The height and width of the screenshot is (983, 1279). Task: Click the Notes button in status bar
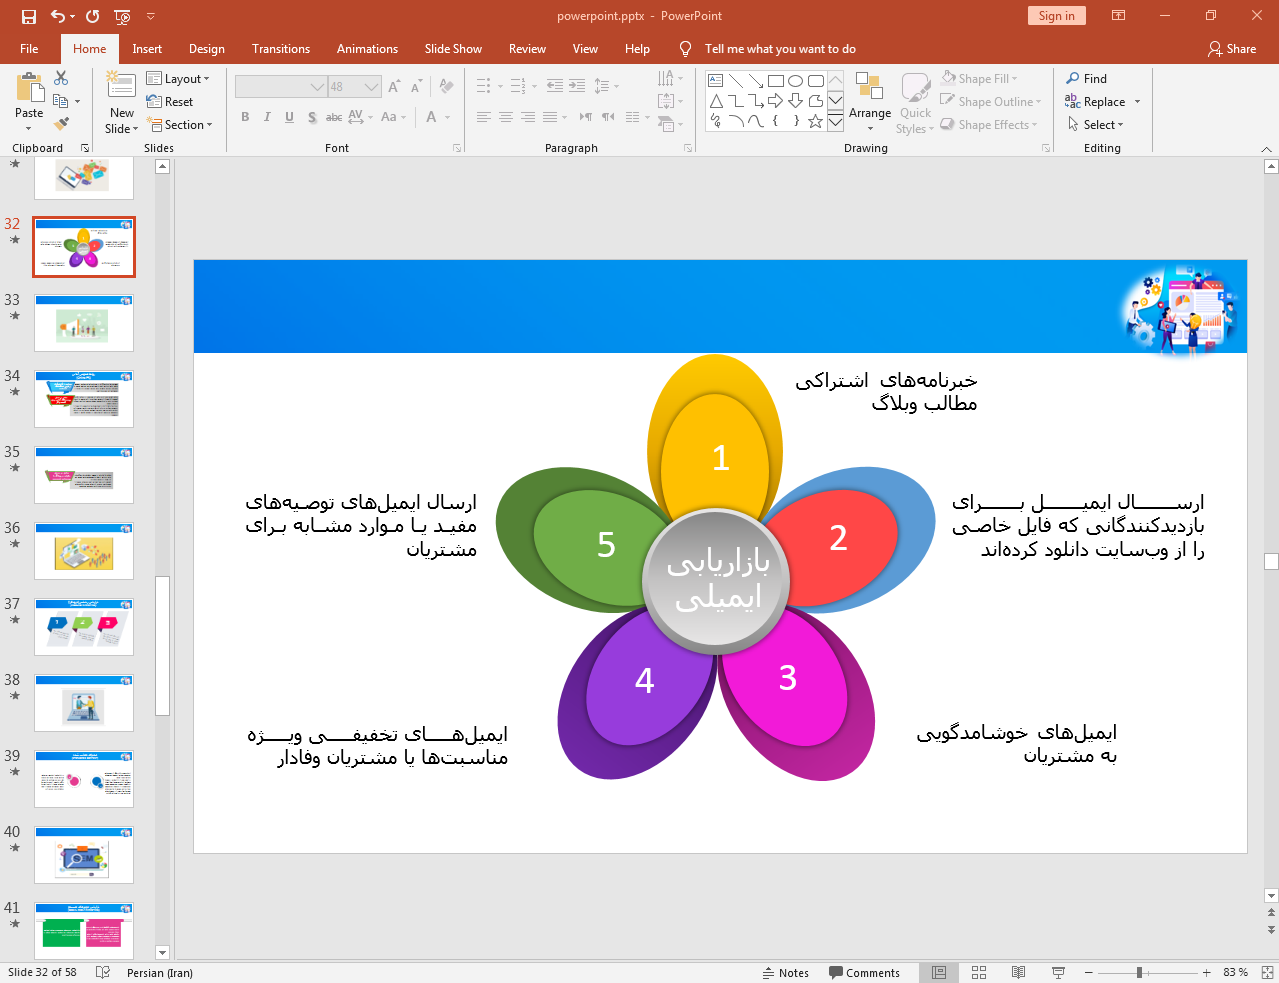point(786,973)
